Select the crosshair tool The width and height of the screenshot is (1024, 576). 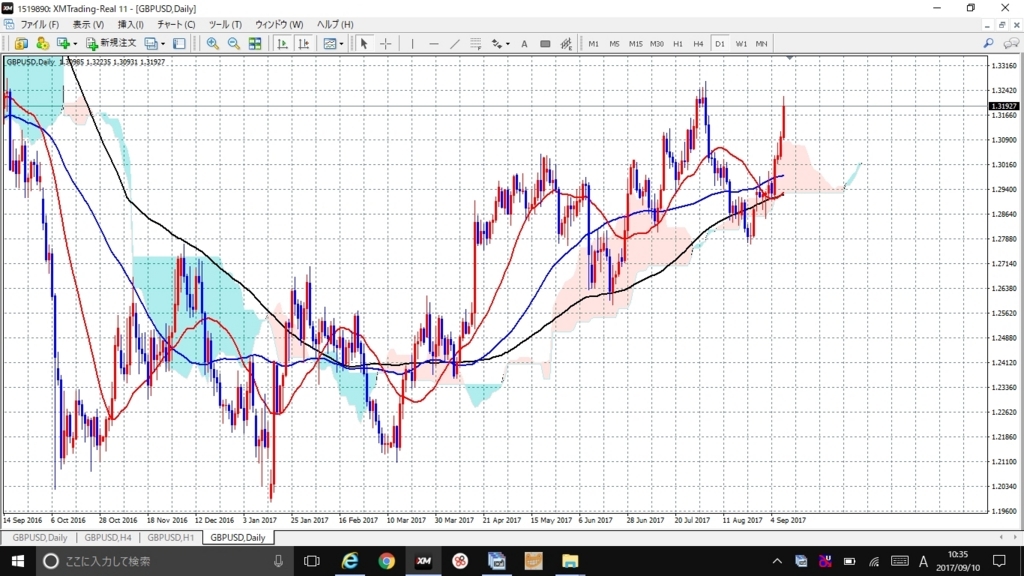(385, 44)
